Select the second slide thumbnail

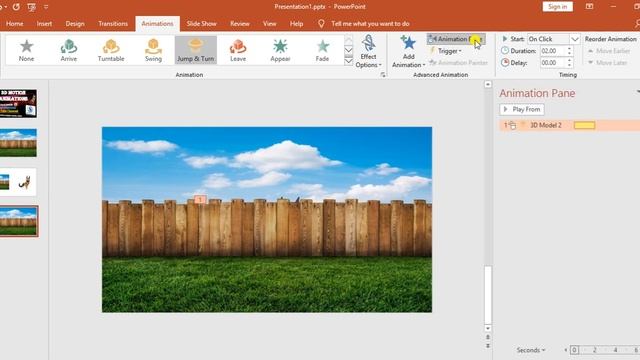pos(18,143)
